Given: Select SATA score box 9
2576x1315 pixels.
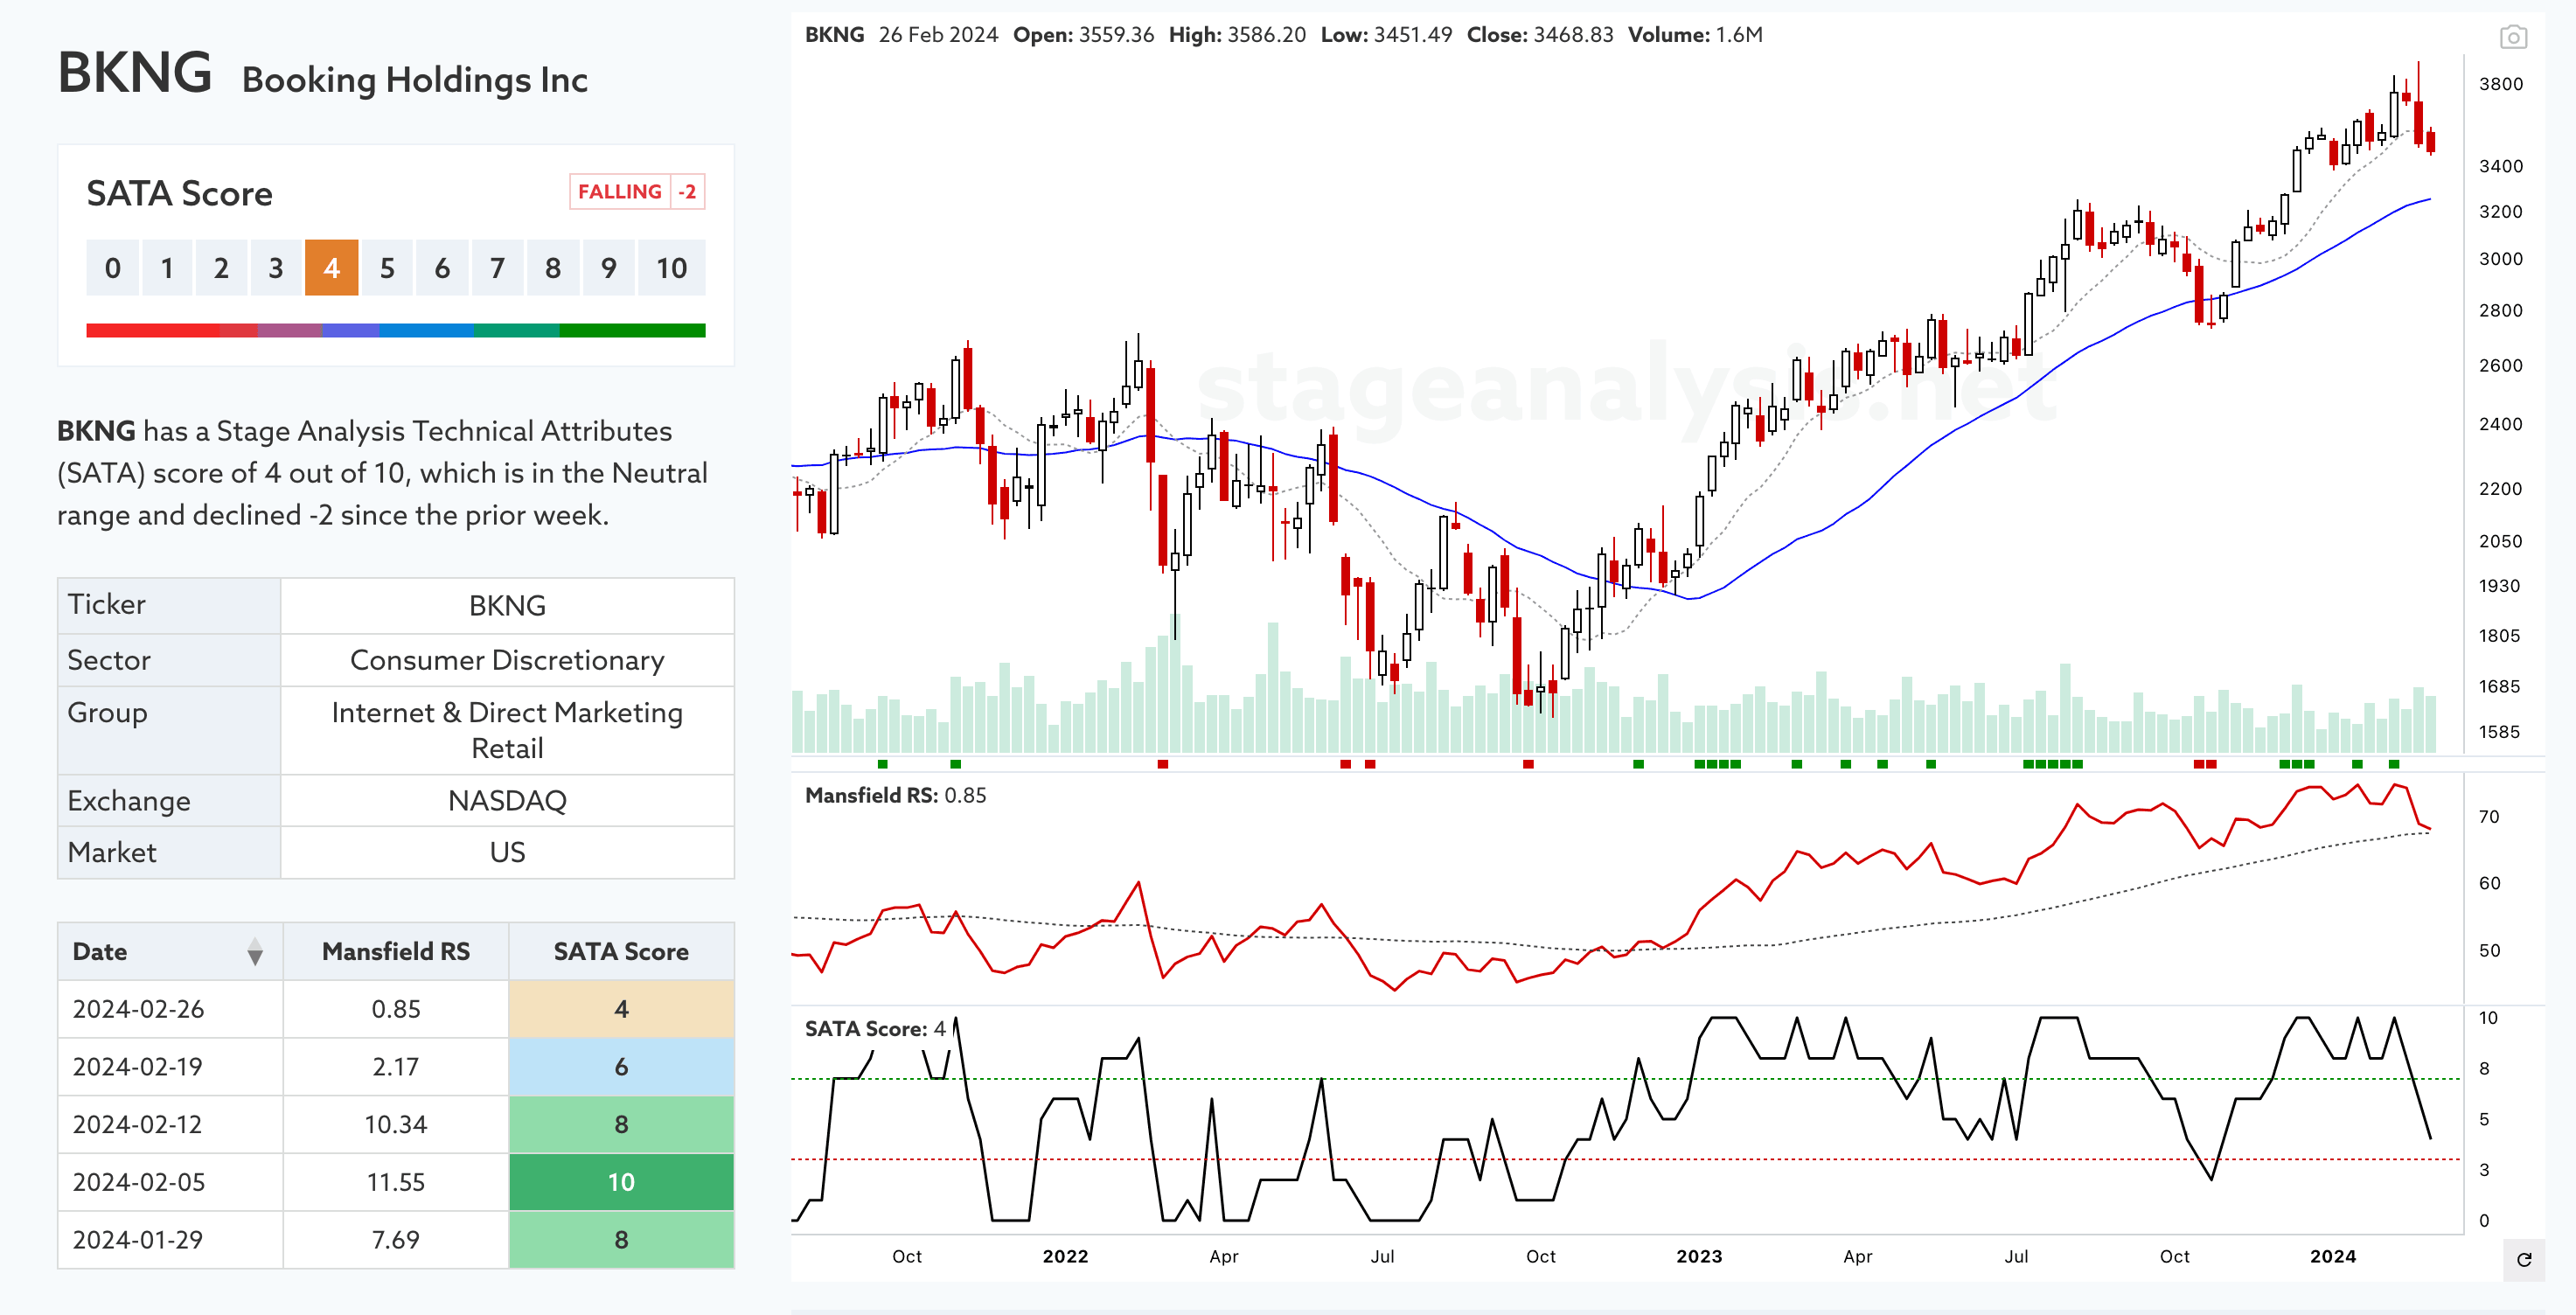Looking at the screenshot, I should pyautogui.click(x=608, y=268).
